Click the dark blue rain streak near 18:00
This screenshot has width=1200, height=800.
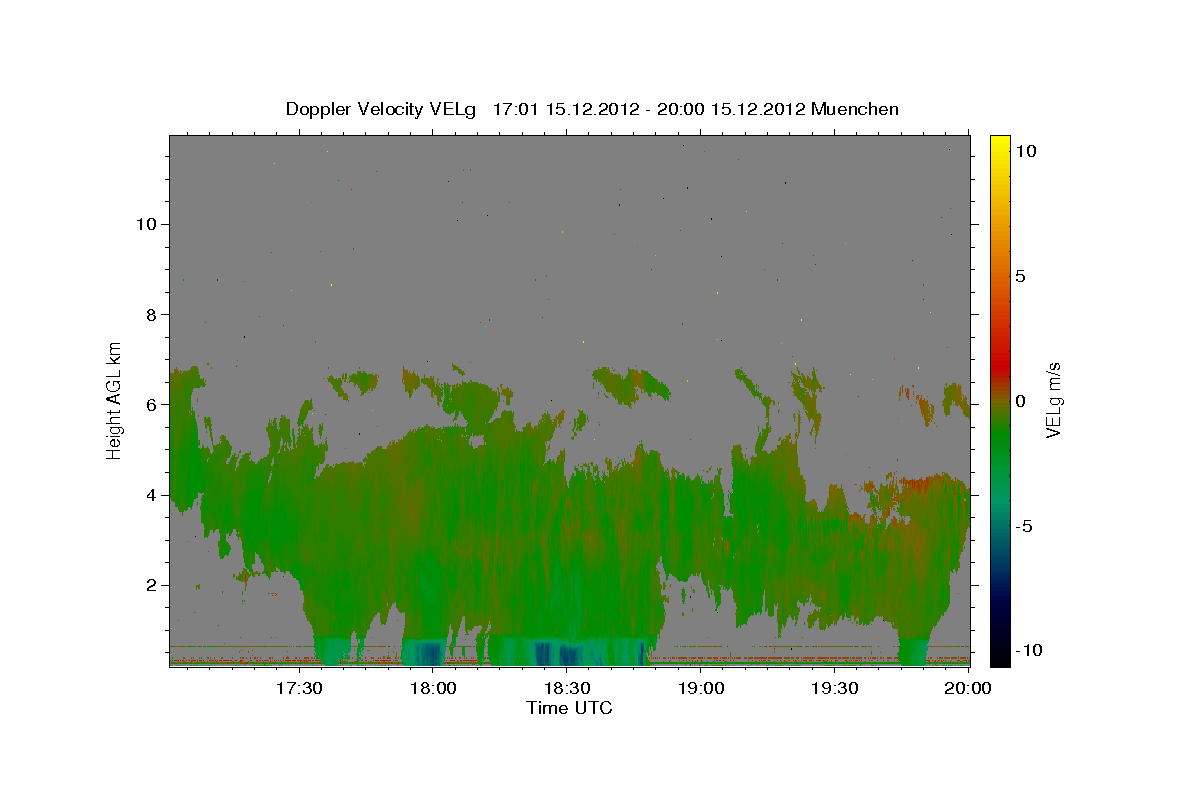(x=430, y=653)
